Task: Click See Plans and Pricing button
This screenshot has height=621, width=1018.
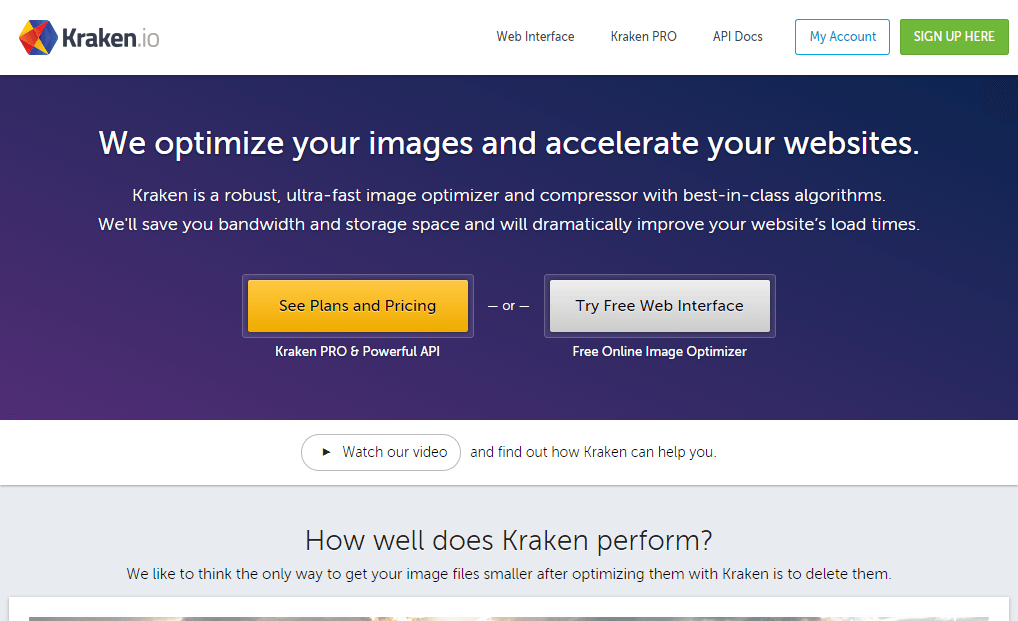Action: (357, 306)
